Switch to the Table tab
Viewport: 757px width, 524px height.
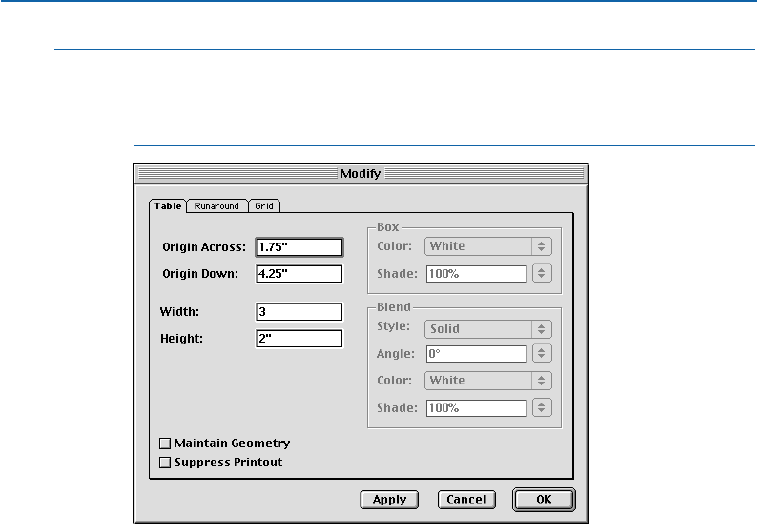168,206
